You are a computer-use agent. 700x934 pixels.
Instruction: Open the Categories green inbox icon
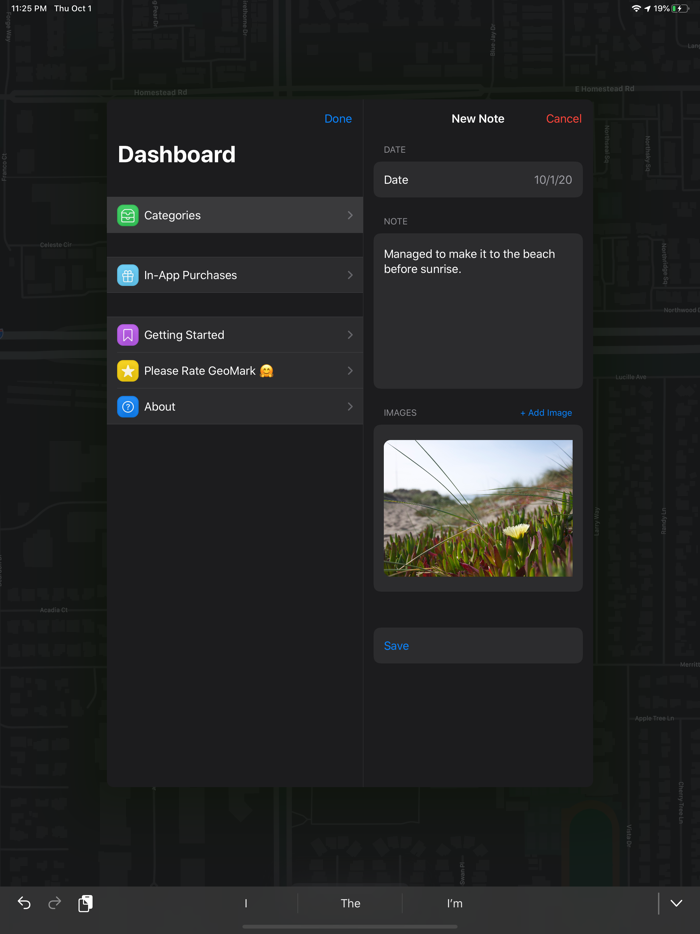point(127,215)
